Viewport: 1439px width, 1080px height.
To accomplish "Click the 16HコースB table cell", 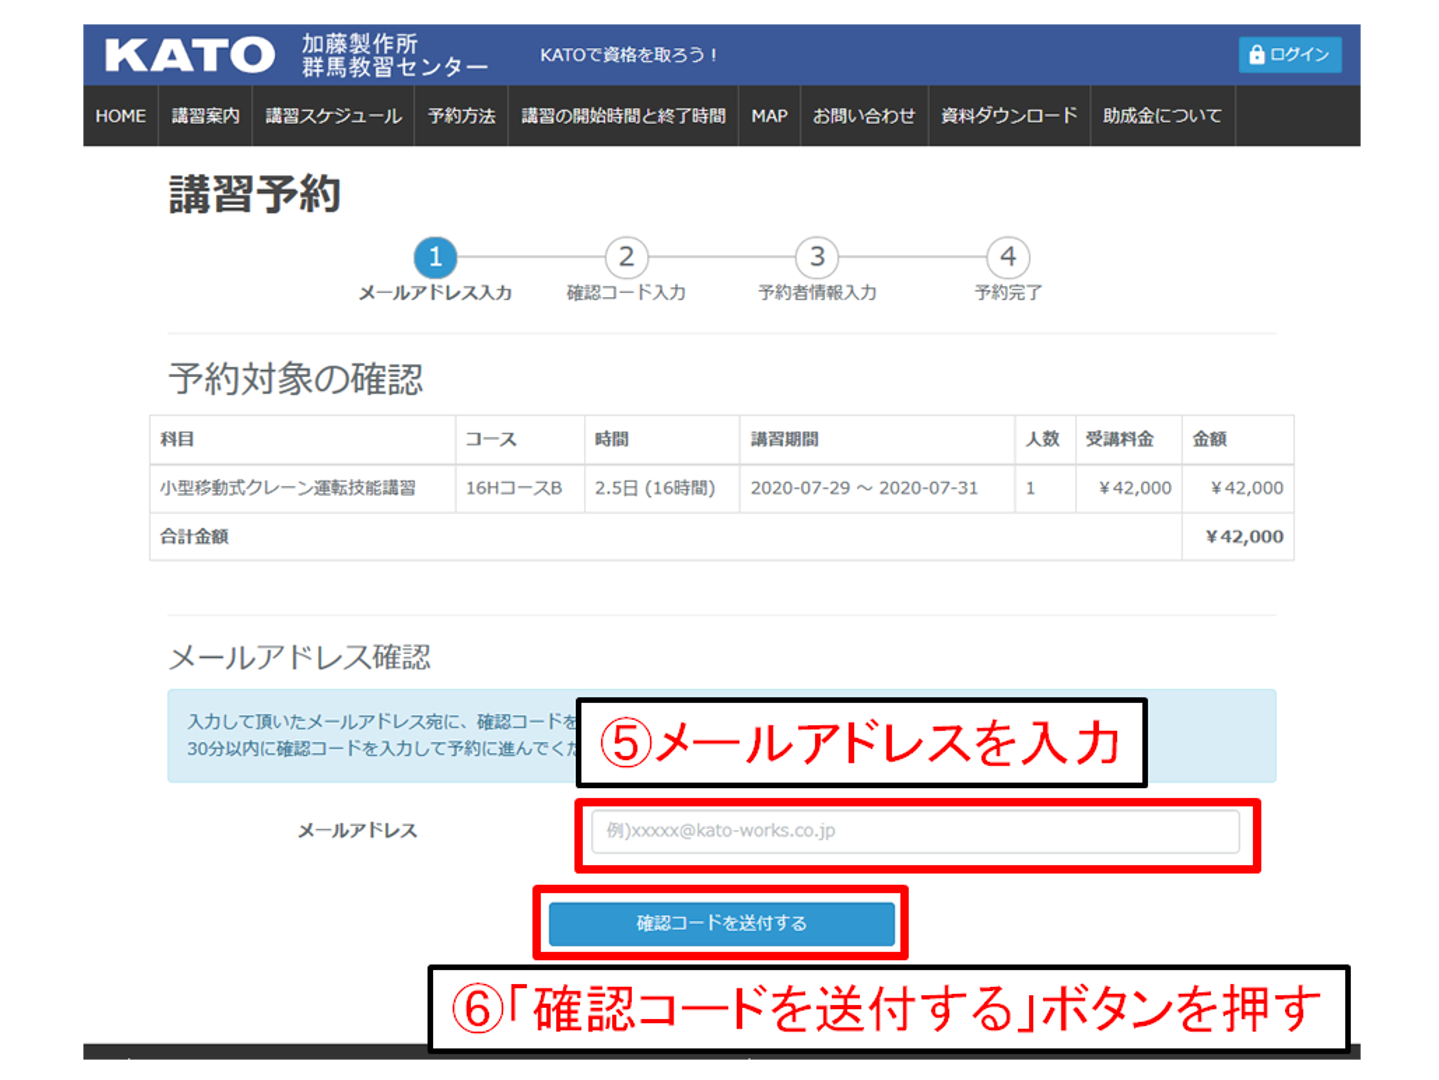I will [520, 488].
